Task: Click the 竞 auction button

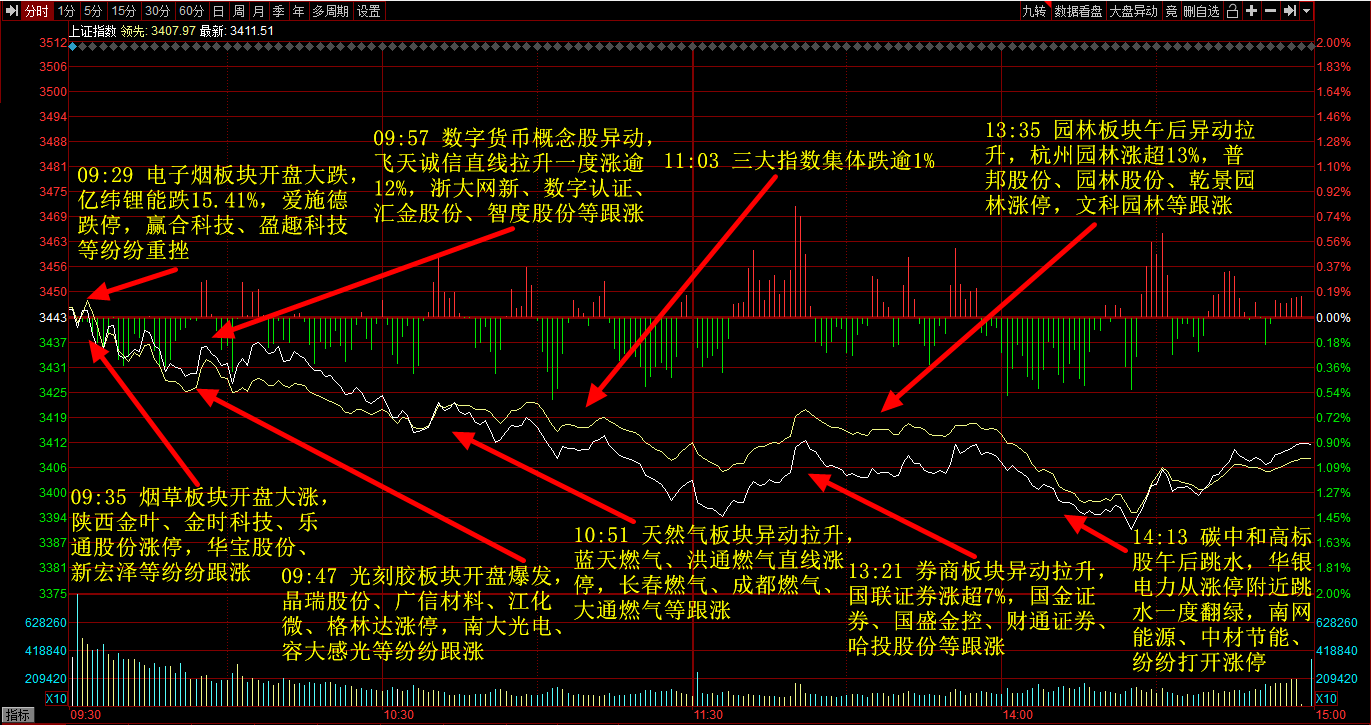Action: 1170,11
